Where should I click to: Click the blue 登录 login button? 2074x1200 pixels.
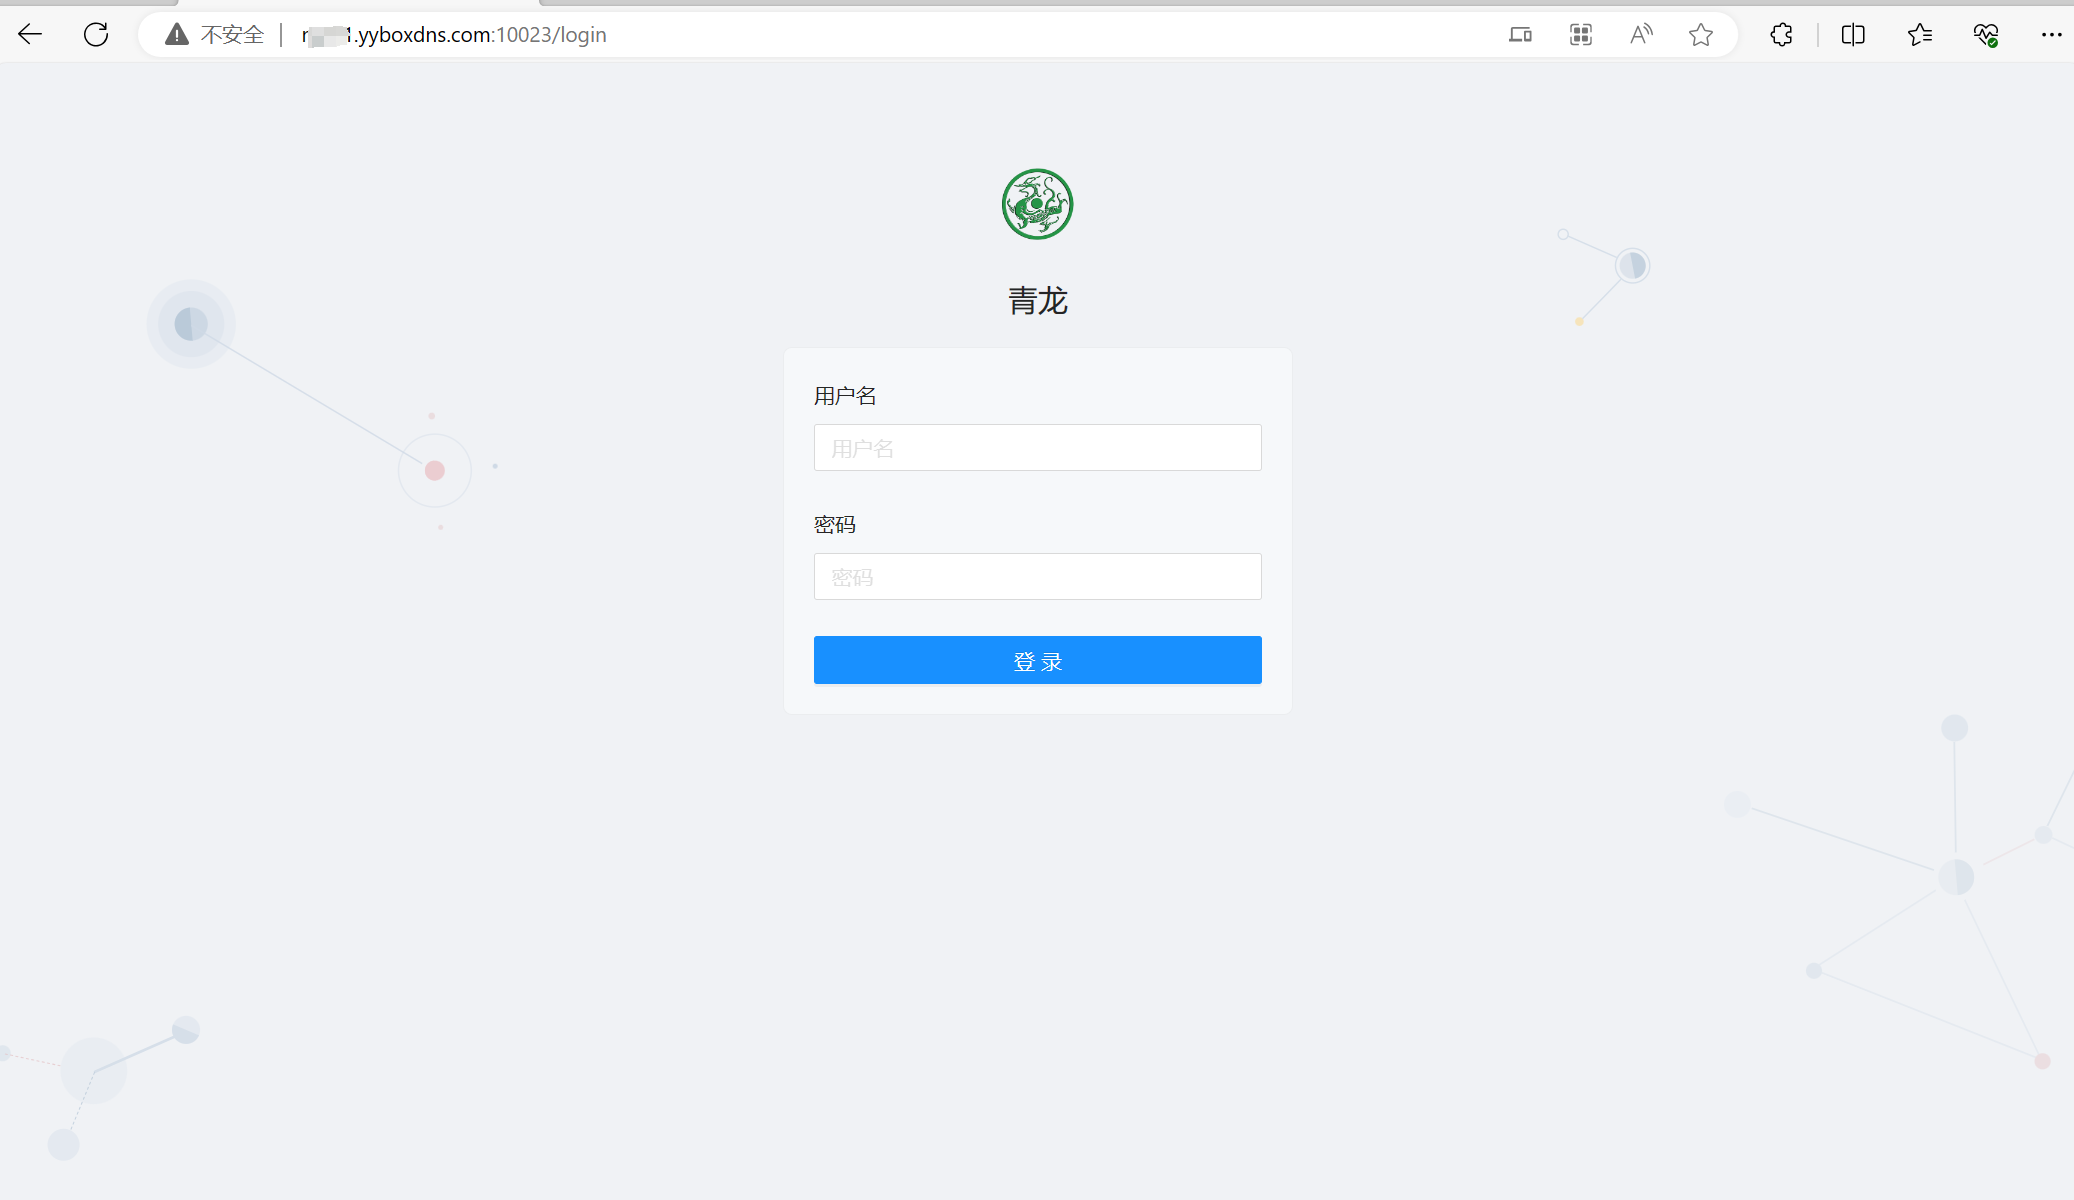(1038, 660)
